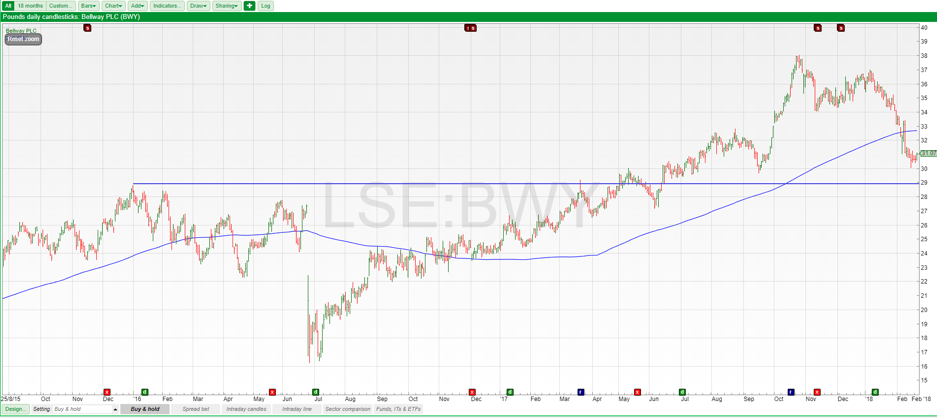Click the green plus icon in toolbar
937x418 pixels.
[x=250, y=6]
